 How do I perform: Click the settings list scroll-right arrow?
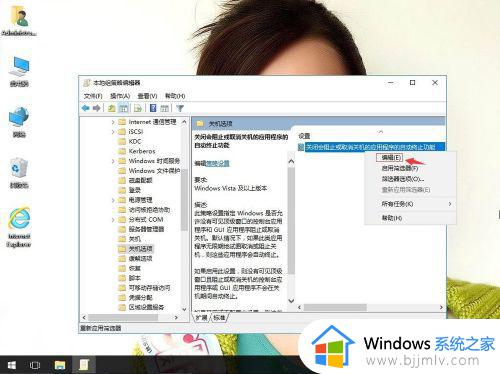click(x=441, y=307)
